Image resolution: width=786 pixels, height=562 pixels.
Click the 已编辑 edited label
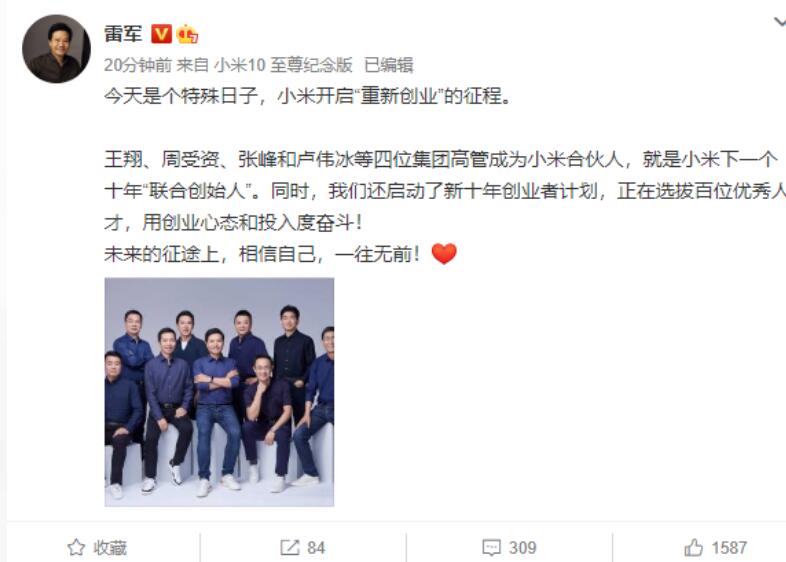[388, 65]
